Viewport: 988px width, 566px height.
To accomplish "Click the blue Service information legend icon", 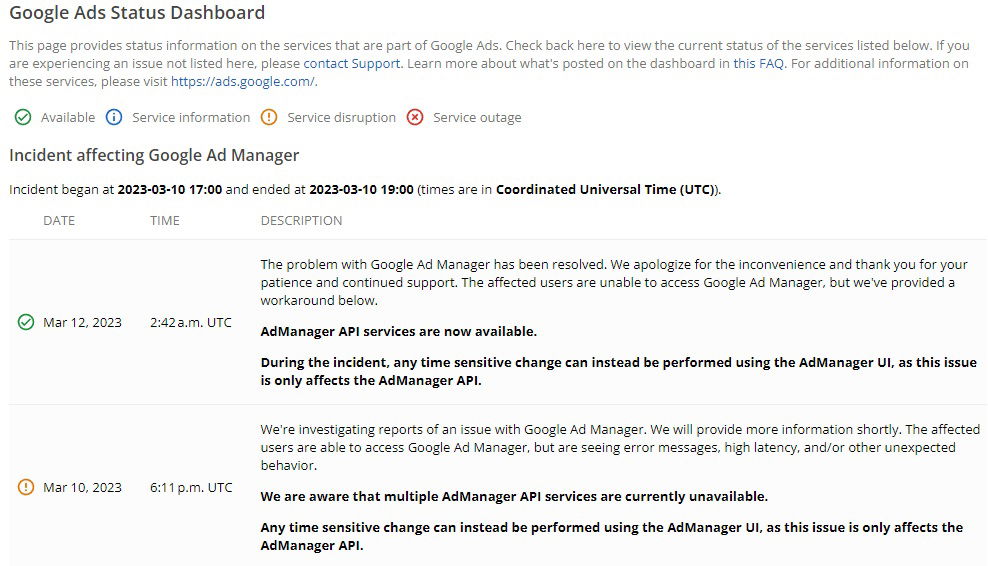I will (x=114, y=117).
